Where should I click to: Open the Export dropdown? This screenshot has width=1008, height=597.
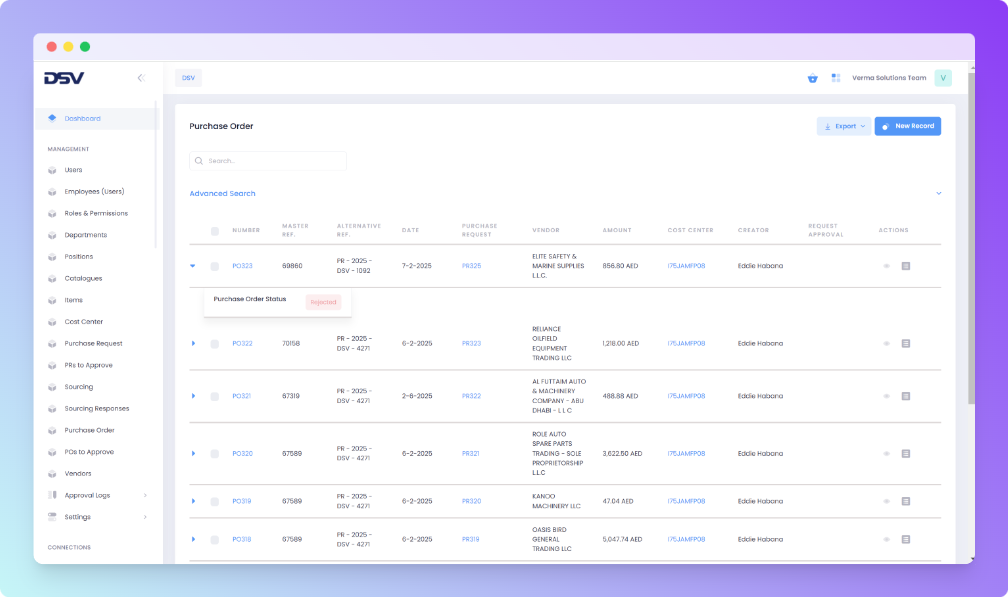point(843,126)
